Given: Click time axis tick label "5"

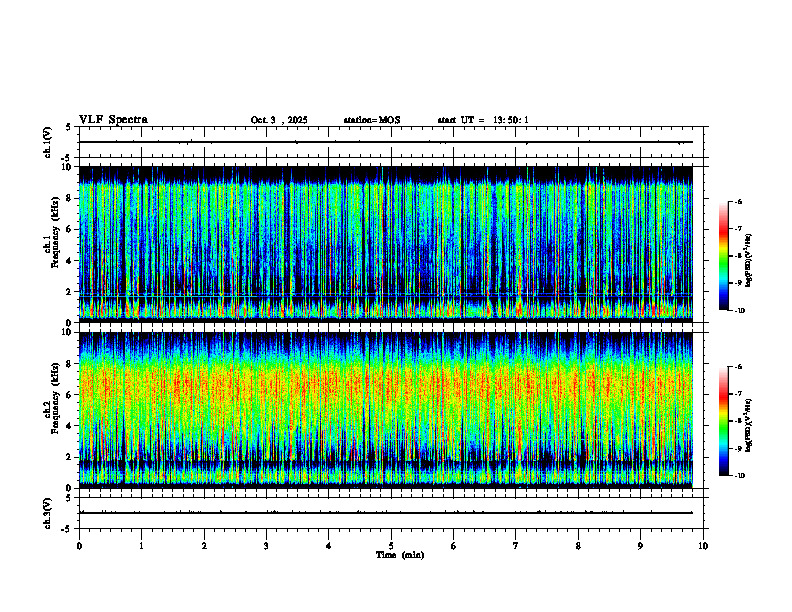Looking at the screenshot, I should (x=391, y=546).
